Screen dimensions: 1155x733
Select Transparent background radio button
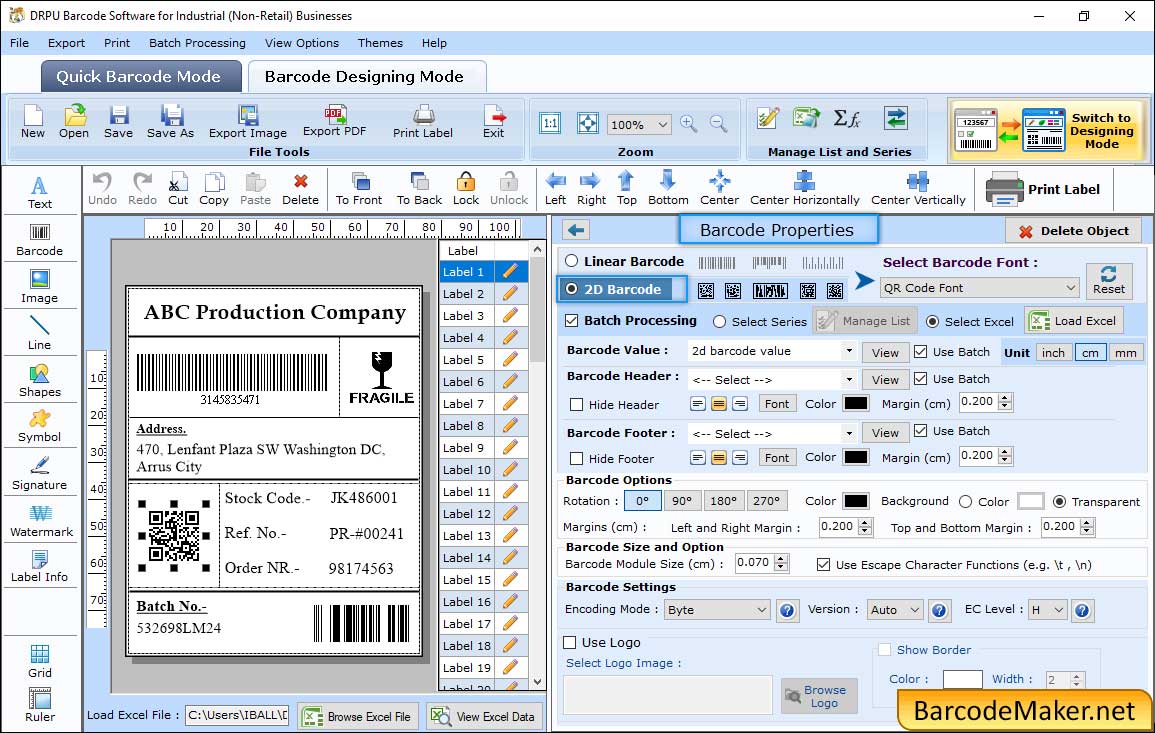click(1059, 502)
